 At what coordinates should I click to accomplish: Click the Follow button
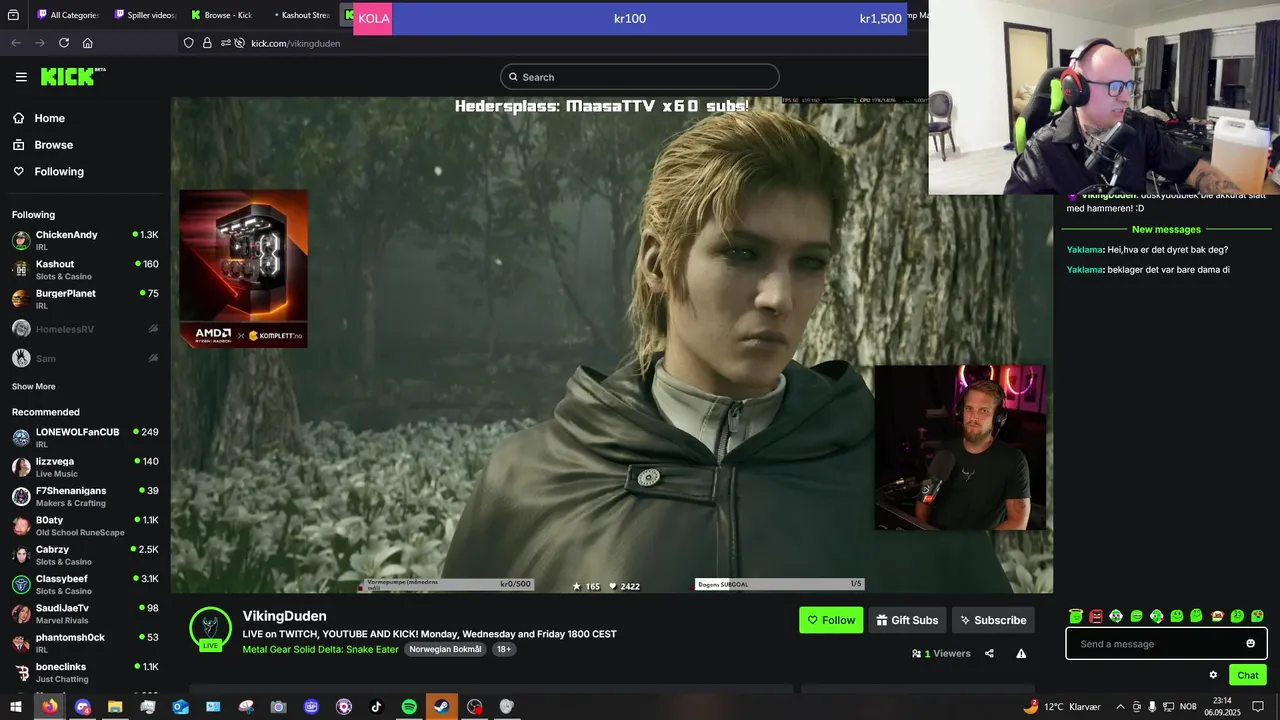tap(831, 620)
